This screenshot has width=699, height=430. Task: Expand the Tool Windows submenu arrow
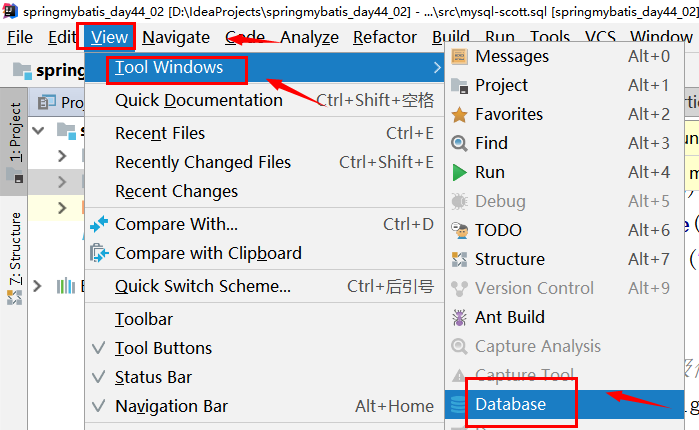436,69
